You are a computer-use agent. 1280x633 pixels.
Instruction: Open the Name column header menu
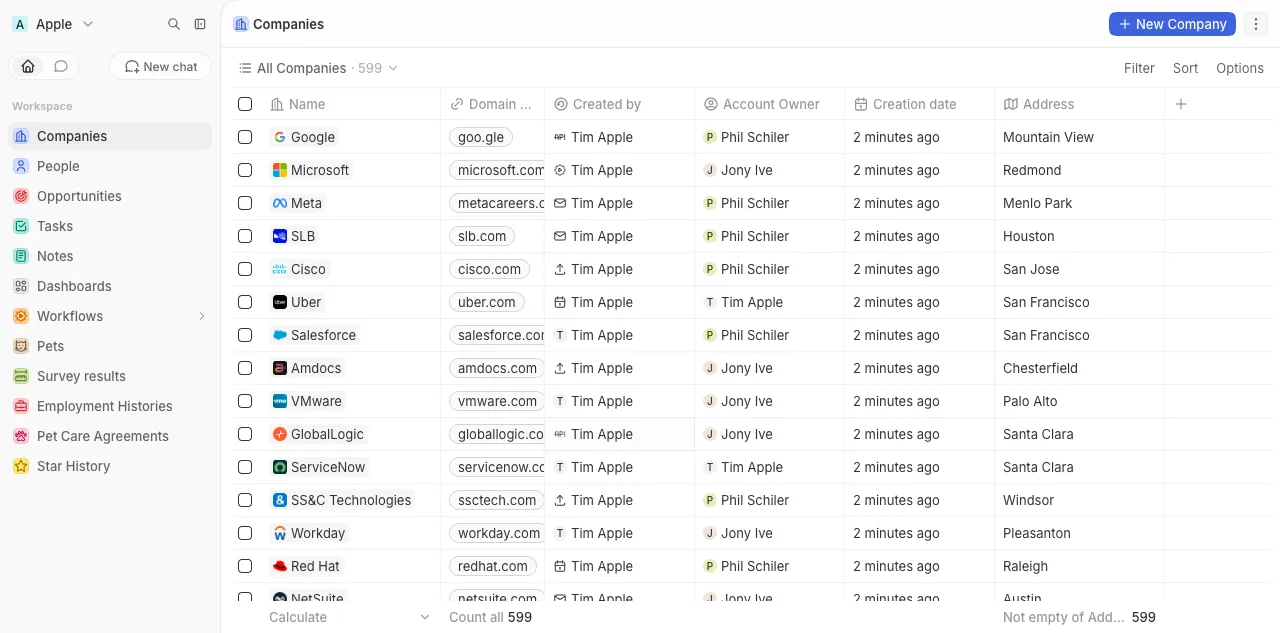click(x=350, y=104)
